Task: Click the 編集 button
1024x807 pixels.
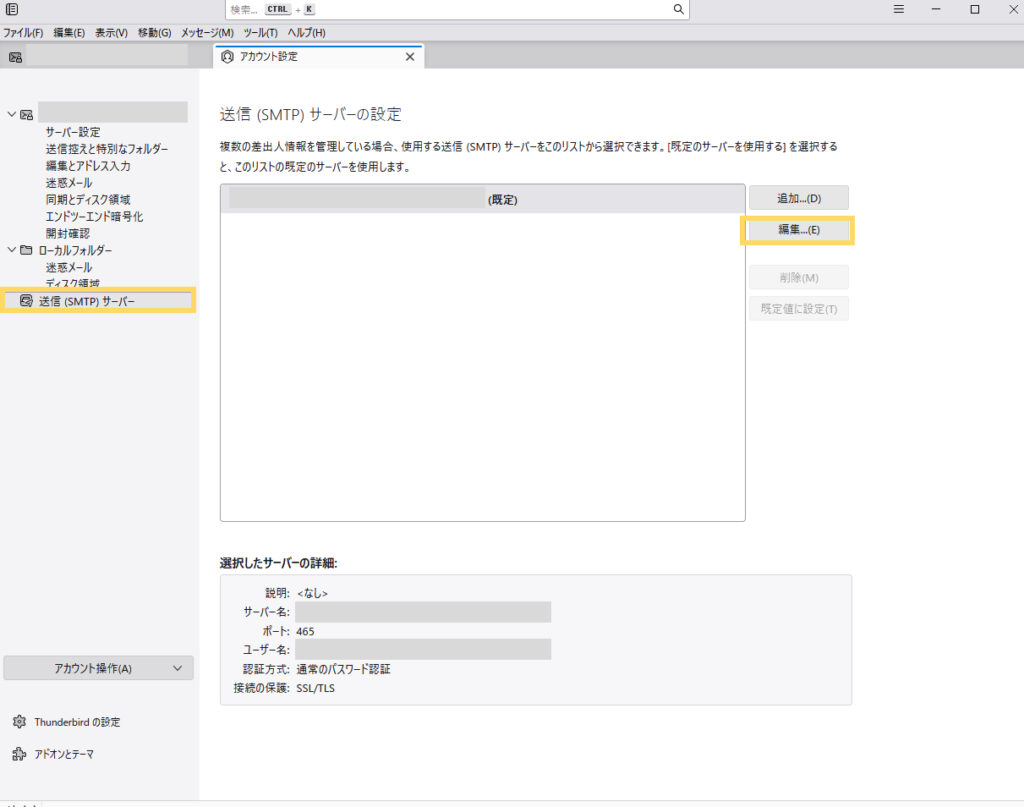Action: coord(798,230)
